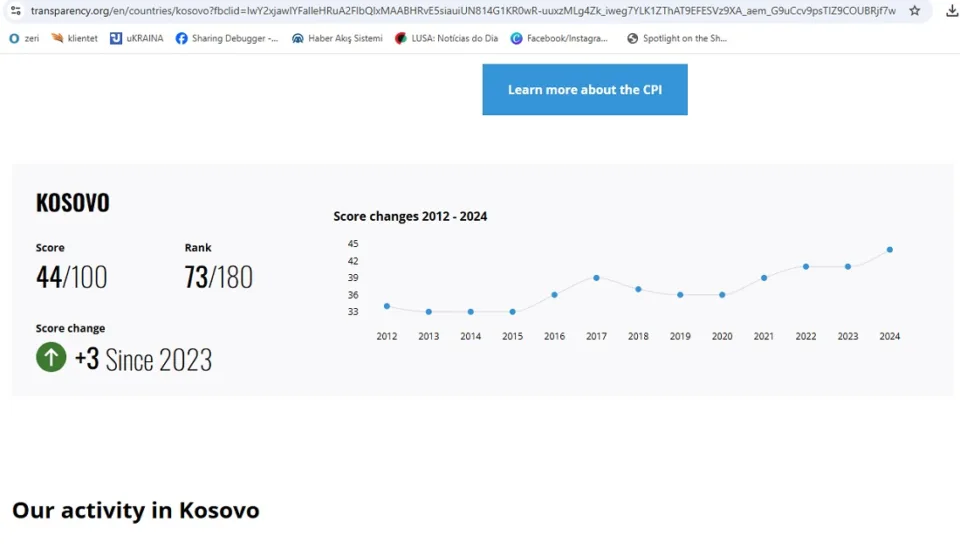The width and height of the screenshot is (960, 549).
Task: Open the Facebook/Instagram bookmark
Action: (559, 38)
